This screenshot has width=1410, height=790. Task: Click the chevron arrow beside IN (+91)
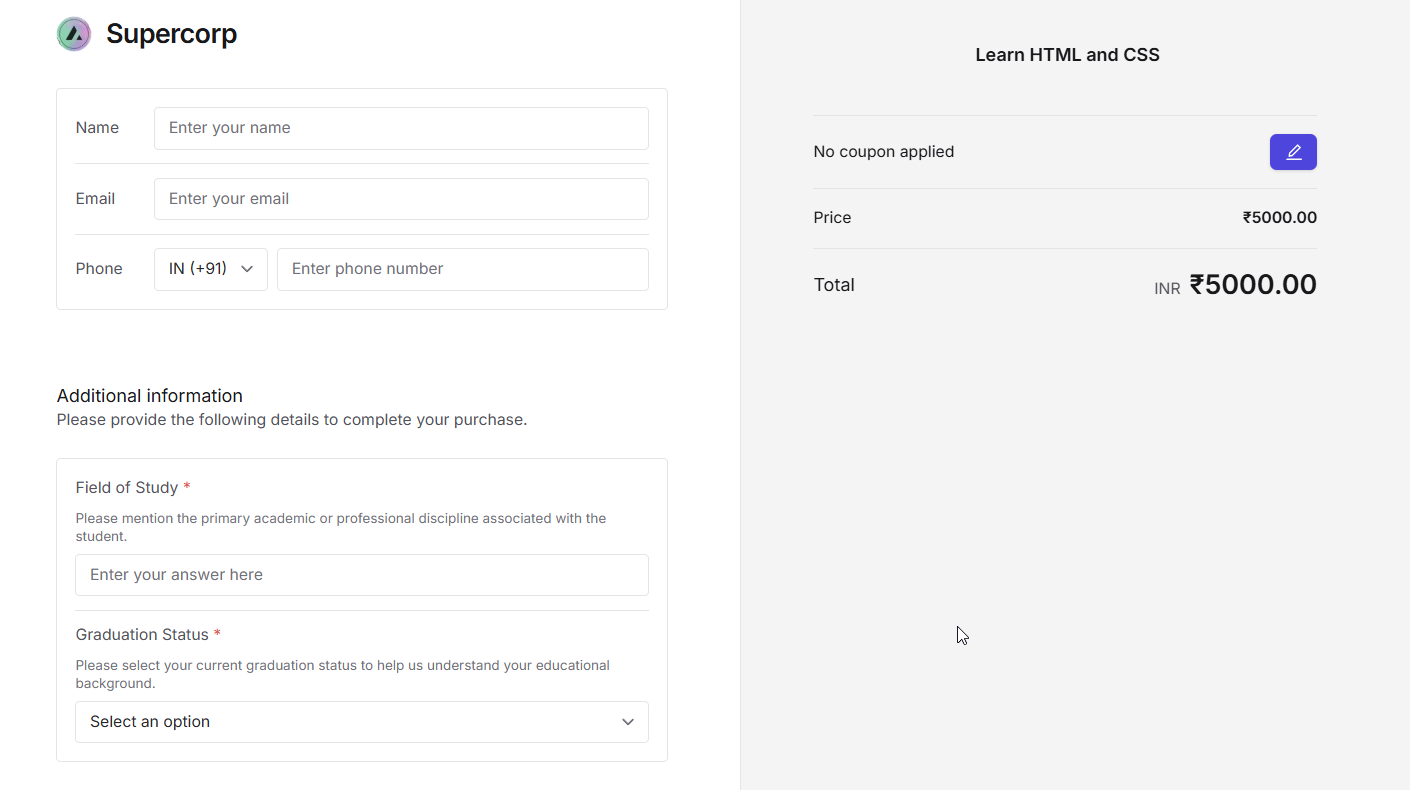[247, 269]
